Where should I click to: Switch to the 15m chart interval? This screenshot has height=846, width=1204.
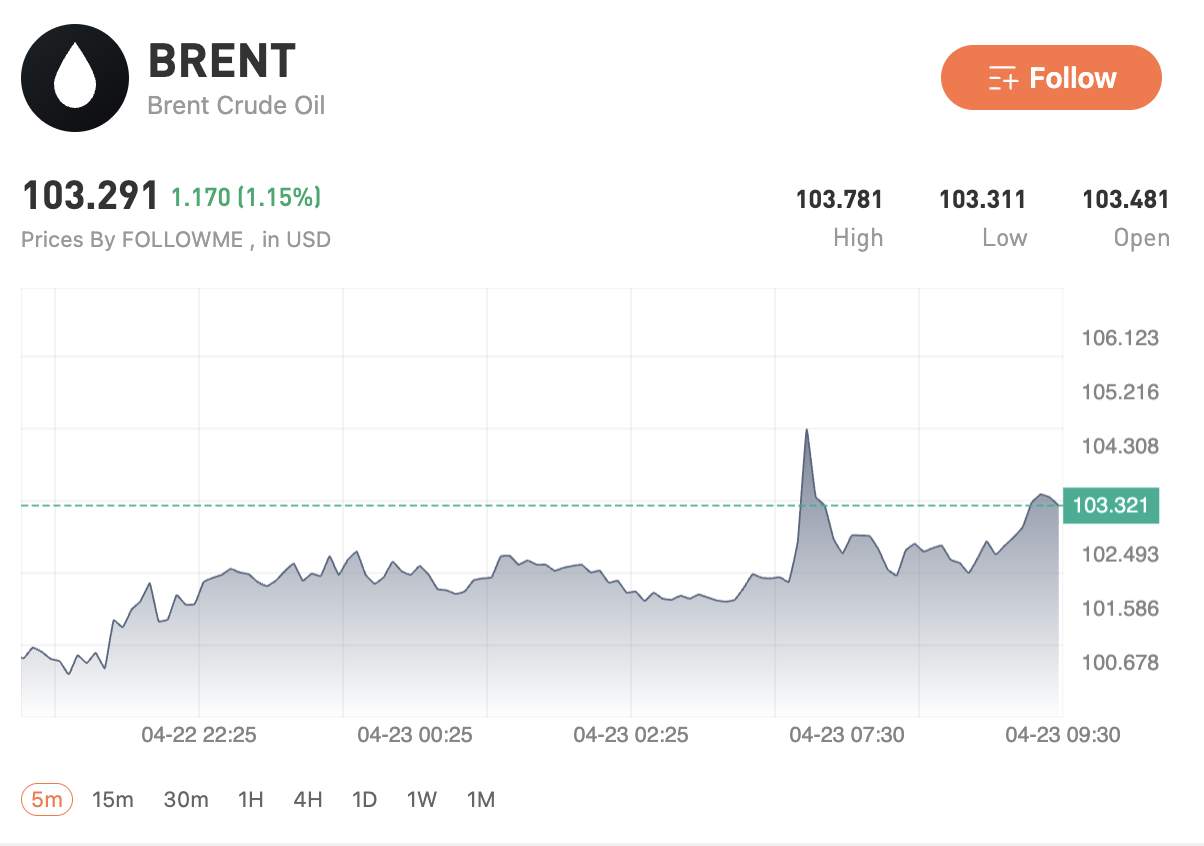114,799
